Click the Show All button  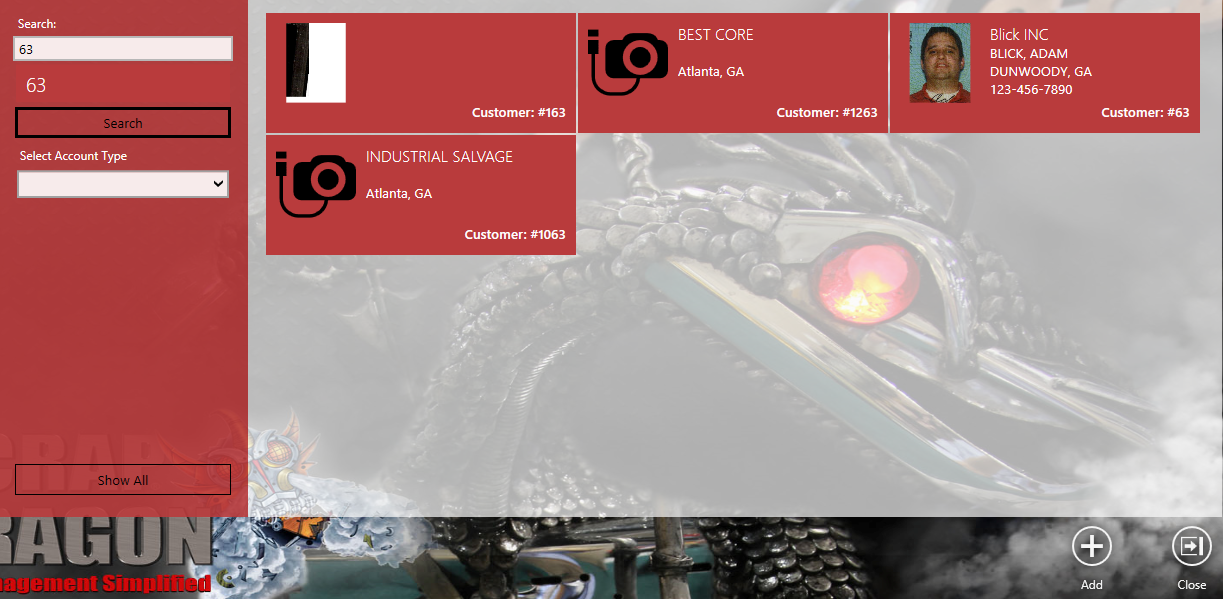click(123, 480)
